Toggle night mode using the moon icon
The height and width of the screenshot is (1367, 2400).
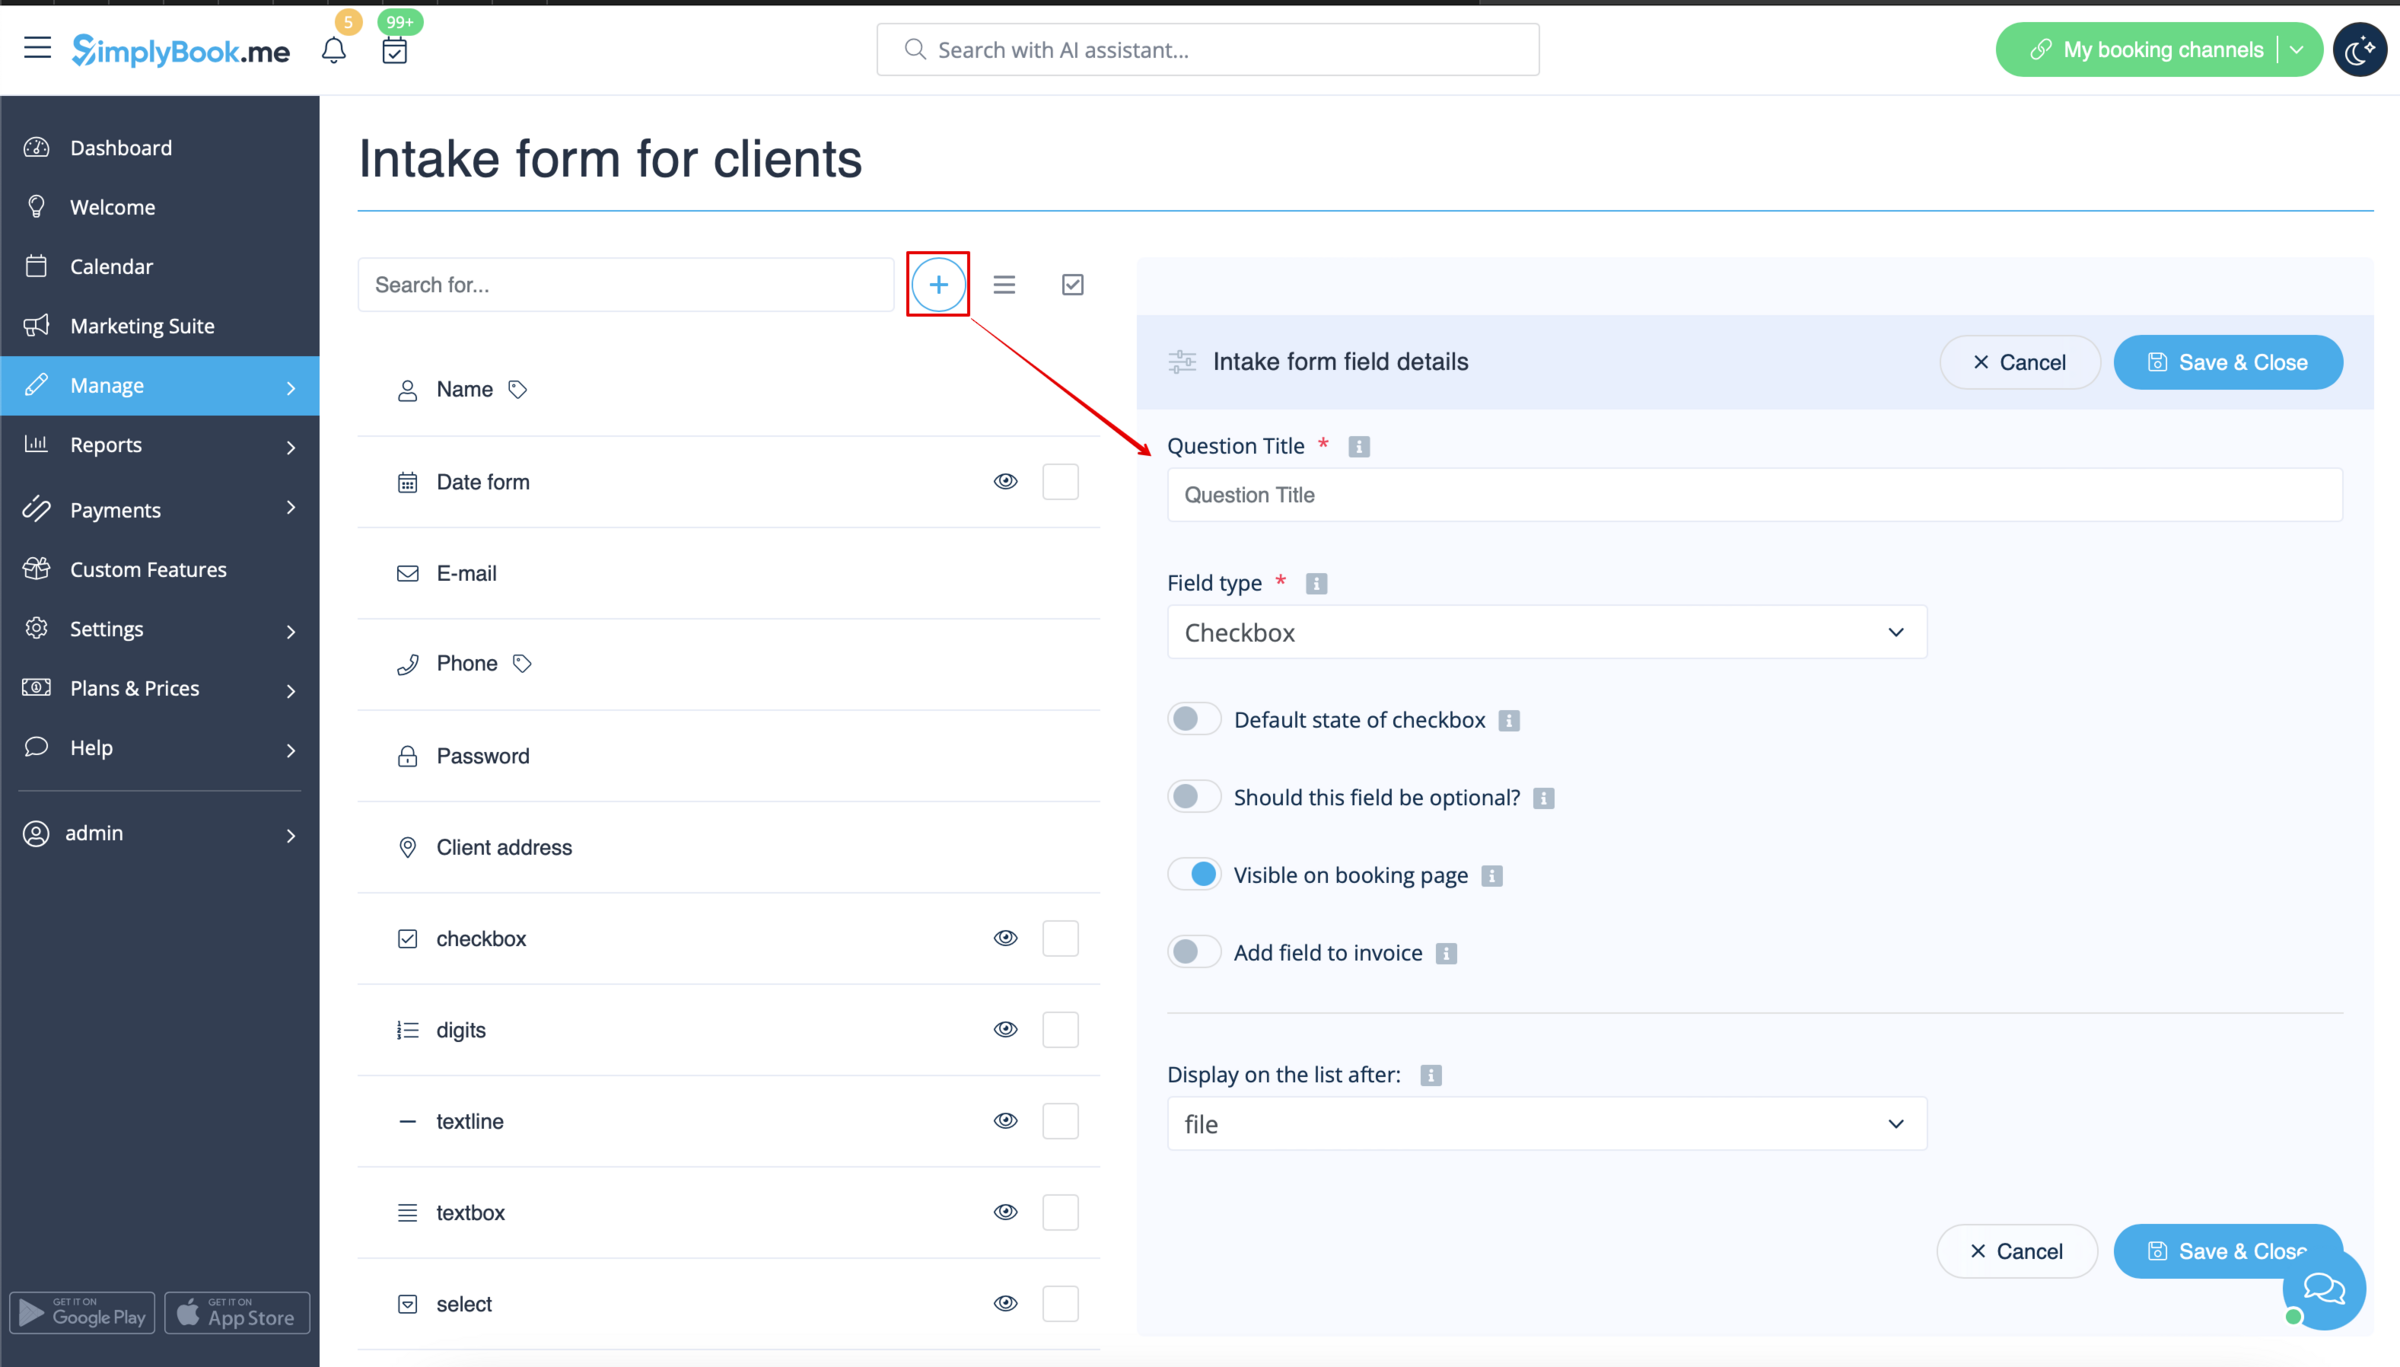(2360, 49)
